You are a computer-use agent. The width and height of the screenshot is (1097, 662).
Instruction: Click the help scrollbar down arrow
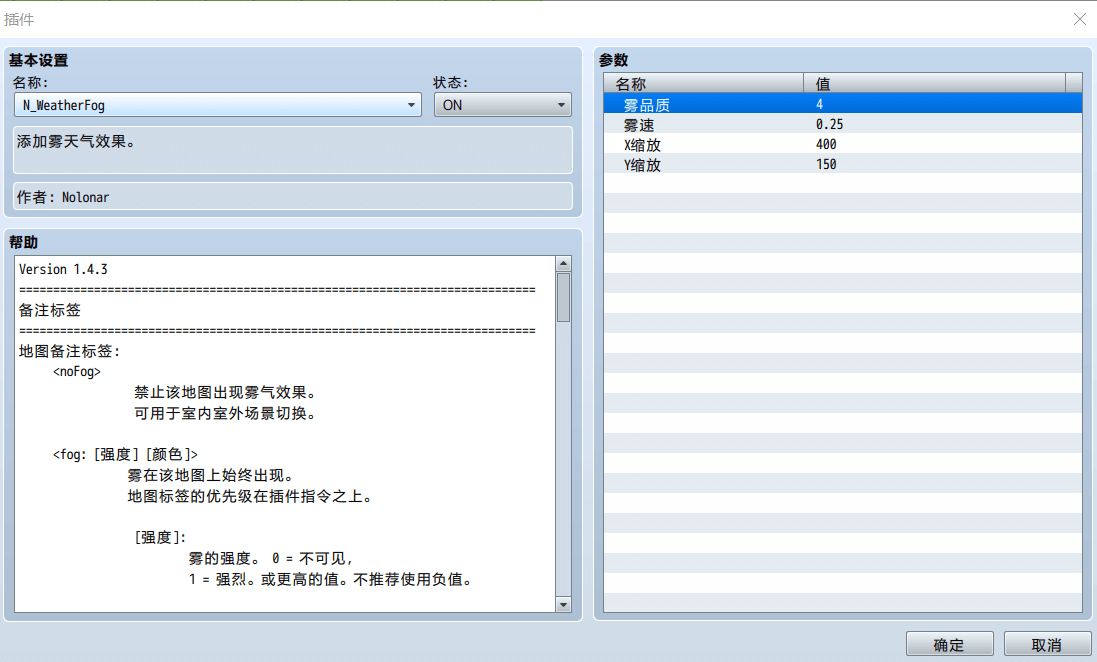pyautogui.click(x=563, y=605)
